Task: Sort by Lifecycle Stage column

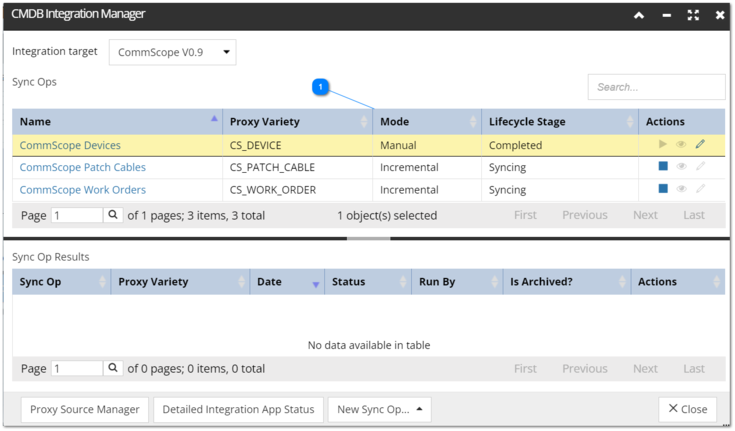Action: tap(560, 121)
